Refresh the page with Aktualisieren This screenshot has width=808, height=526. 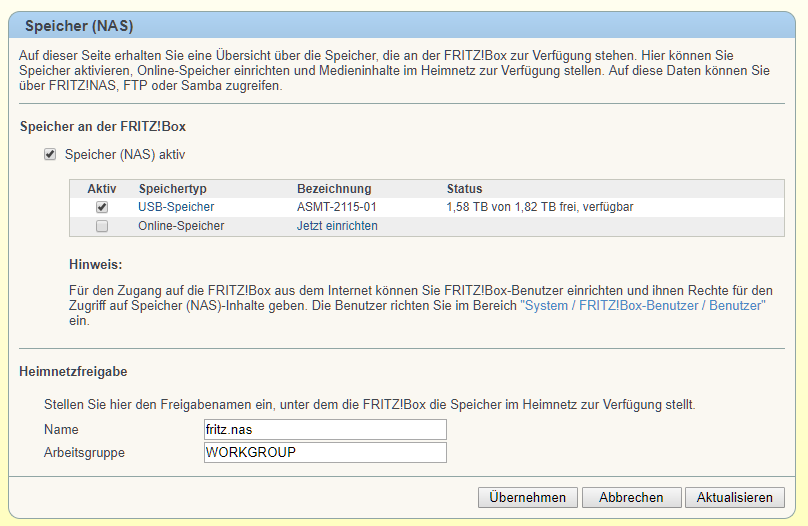(x=734, y=497)
